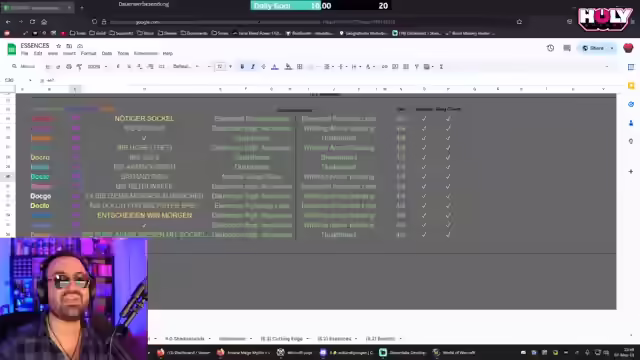Screen dimensions: 640x360
Task: Toggle second checkbox in Docgo row
Action: point(448,196)
